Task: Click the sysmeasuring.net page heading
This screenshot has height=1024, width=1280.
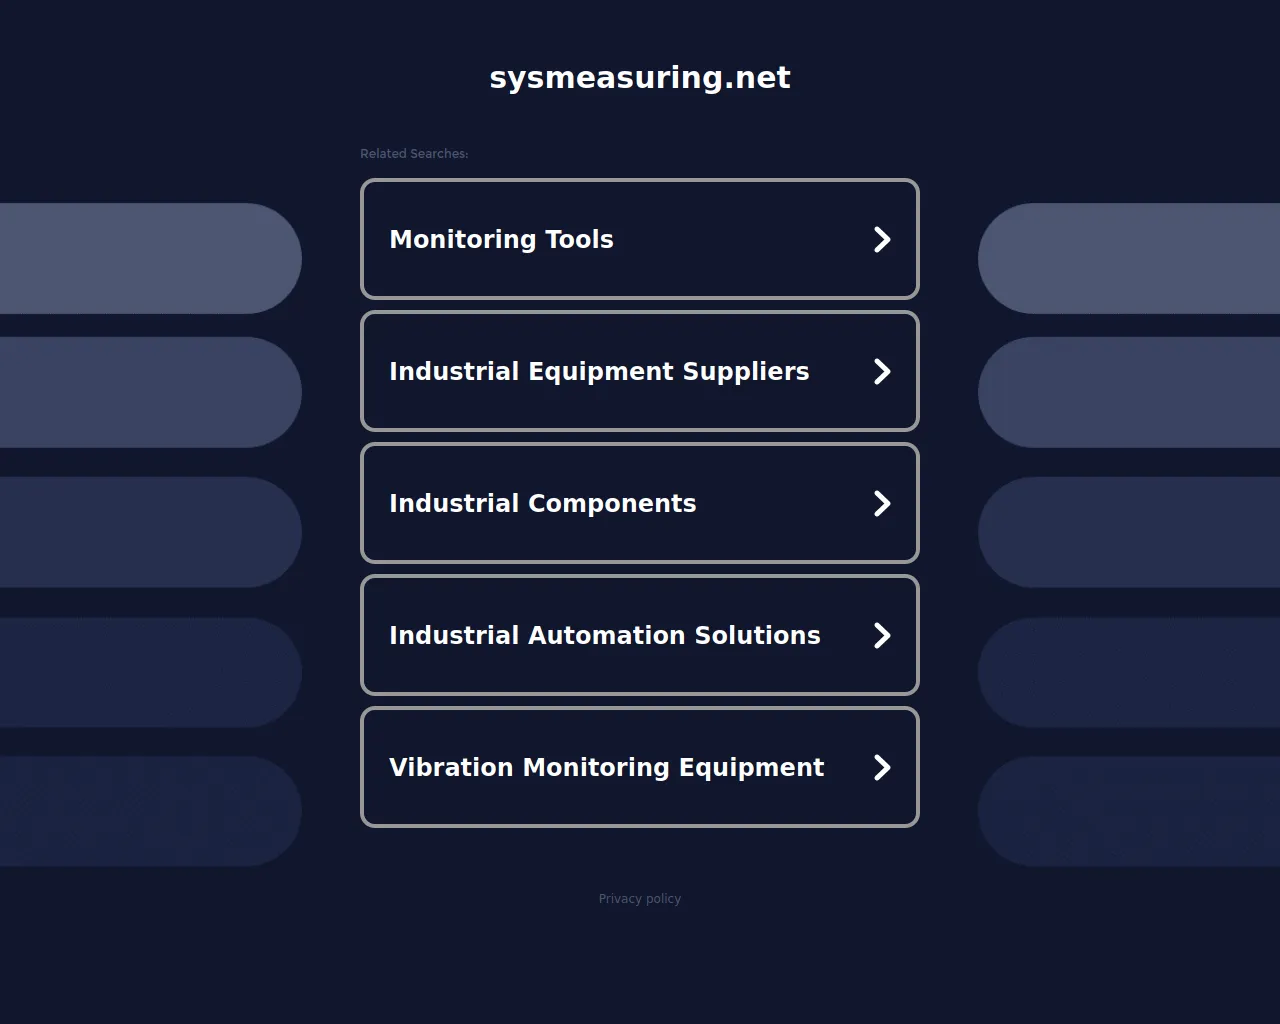Action: click(640, 78)
